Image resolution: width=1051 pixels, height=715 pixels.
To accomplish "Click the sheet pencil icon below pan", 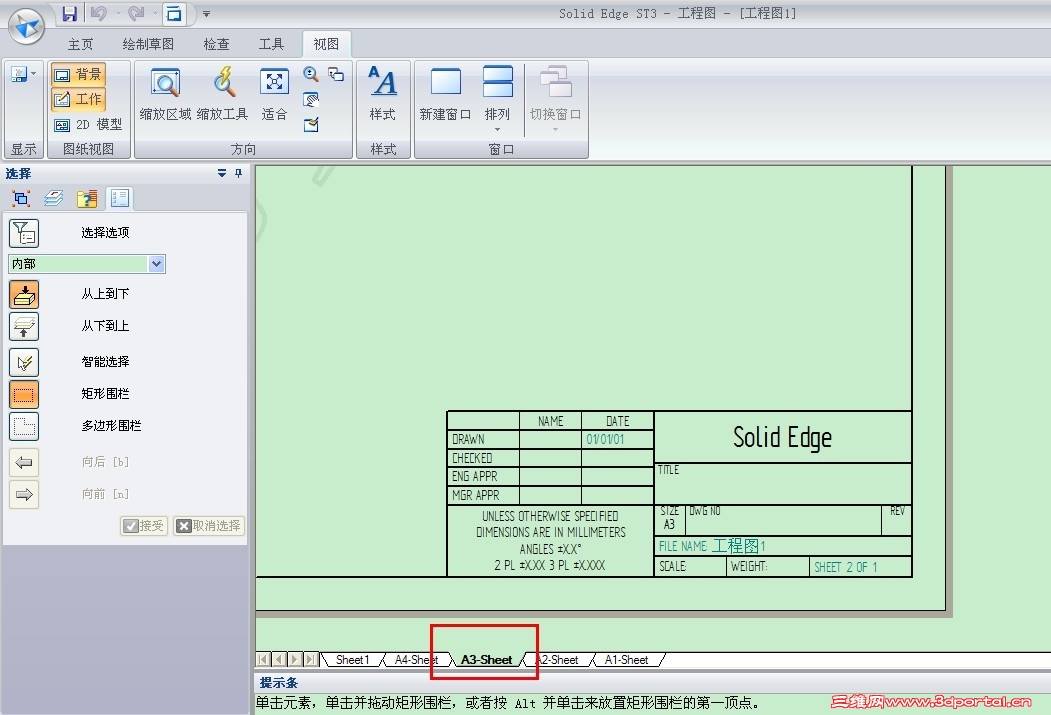I will point(310,125).
